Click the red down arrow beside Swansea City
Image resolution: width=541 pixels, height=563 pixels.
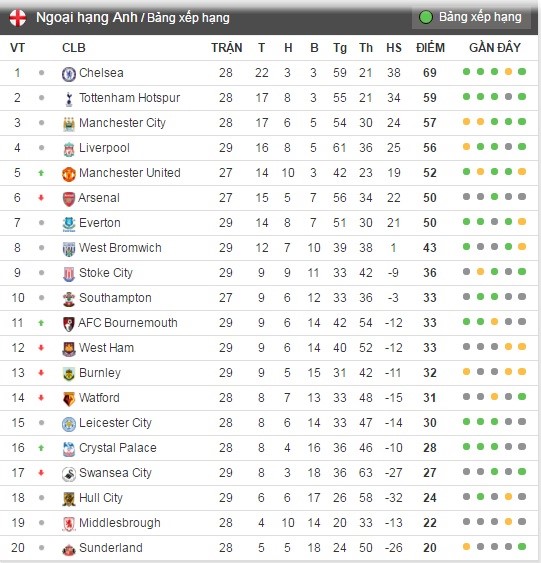(41, 473)
